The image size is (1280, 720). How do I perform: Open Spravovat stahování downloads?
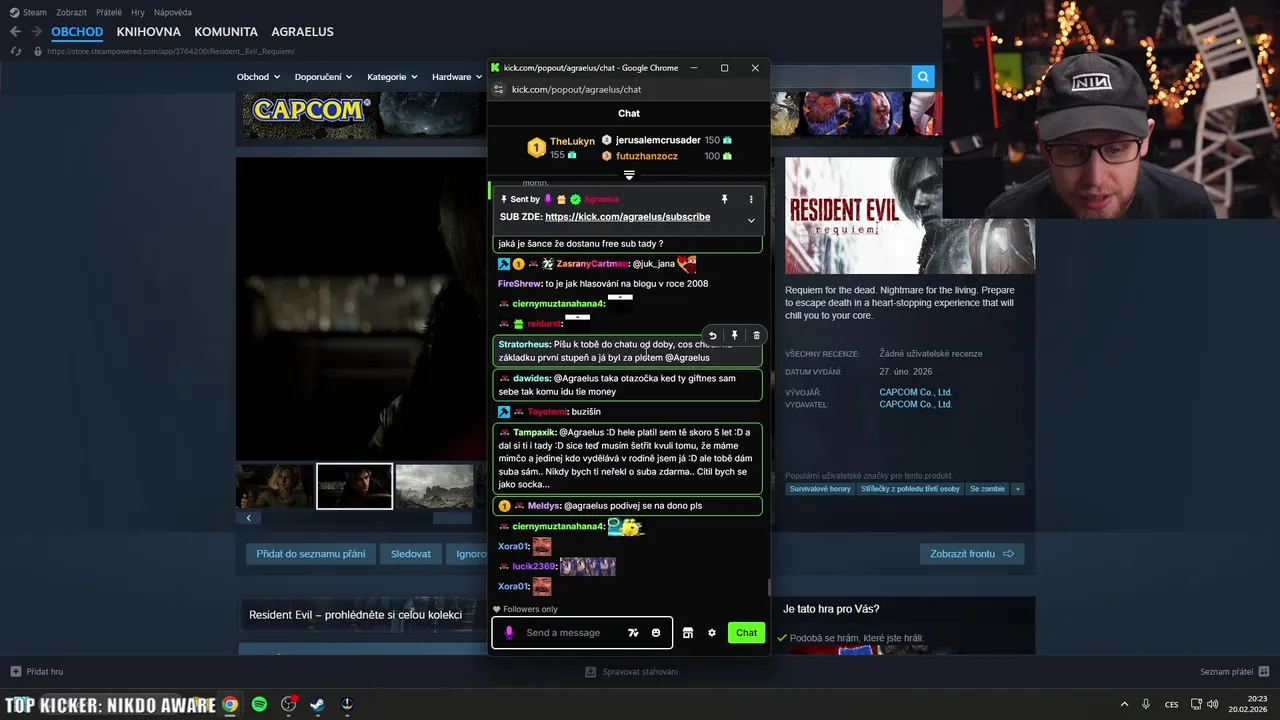pyautogui.click(x=632, y=672)
